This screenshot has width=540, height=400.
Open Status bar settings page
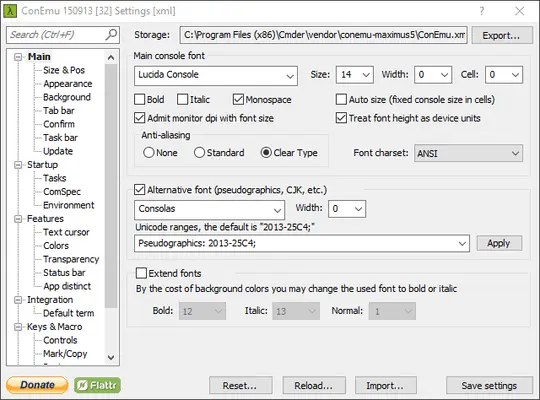64,273
